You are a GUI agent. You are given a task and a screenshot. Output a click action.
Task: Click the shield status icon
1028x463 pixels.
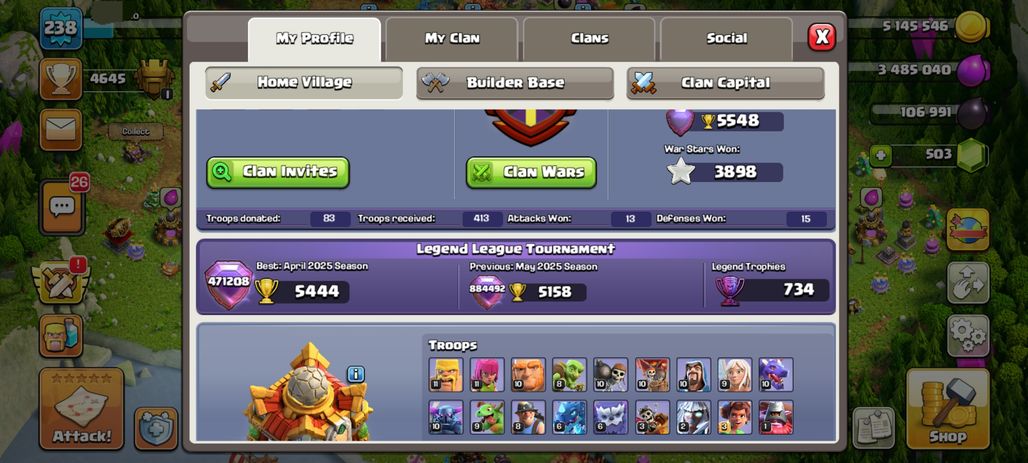coord(156,429)
